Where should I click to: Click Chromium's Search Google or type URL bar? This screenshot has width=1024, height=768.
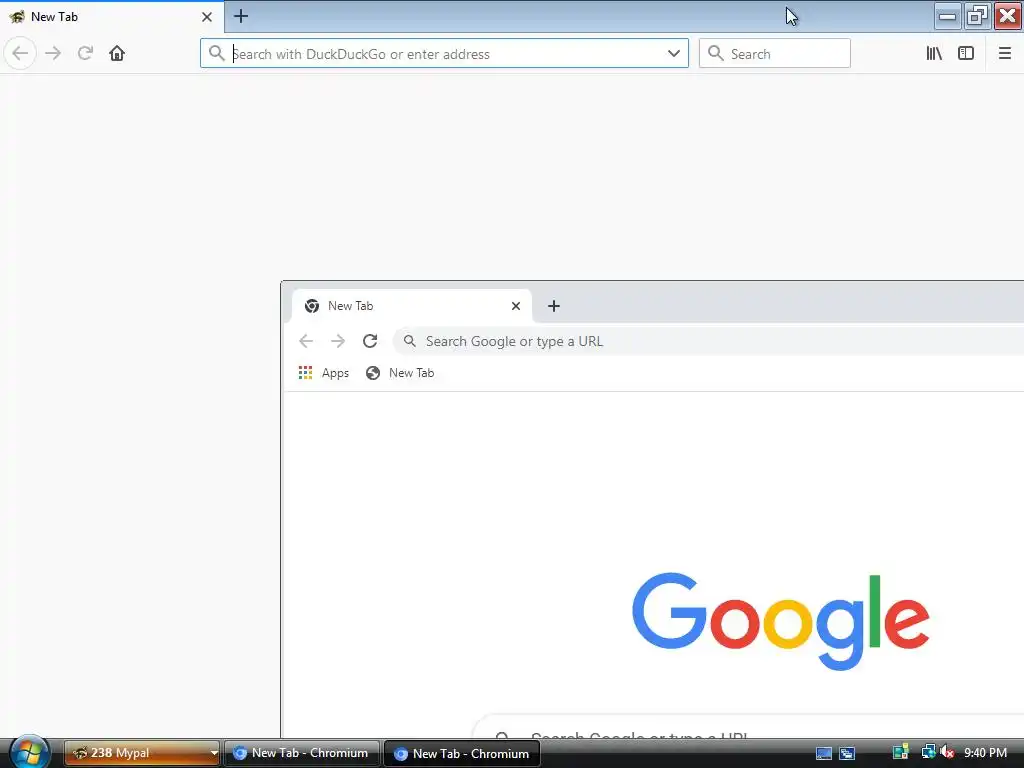click(709, 341)
